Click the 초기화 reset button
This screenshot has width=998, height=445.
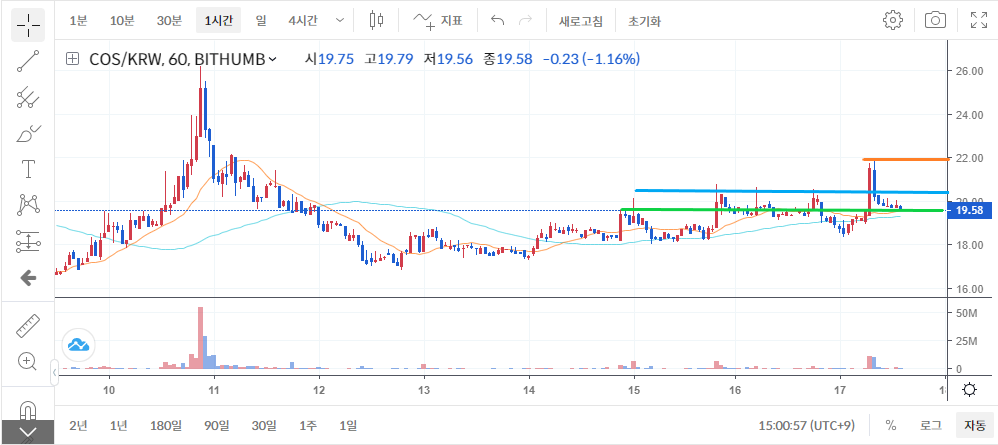click(644, 21)
